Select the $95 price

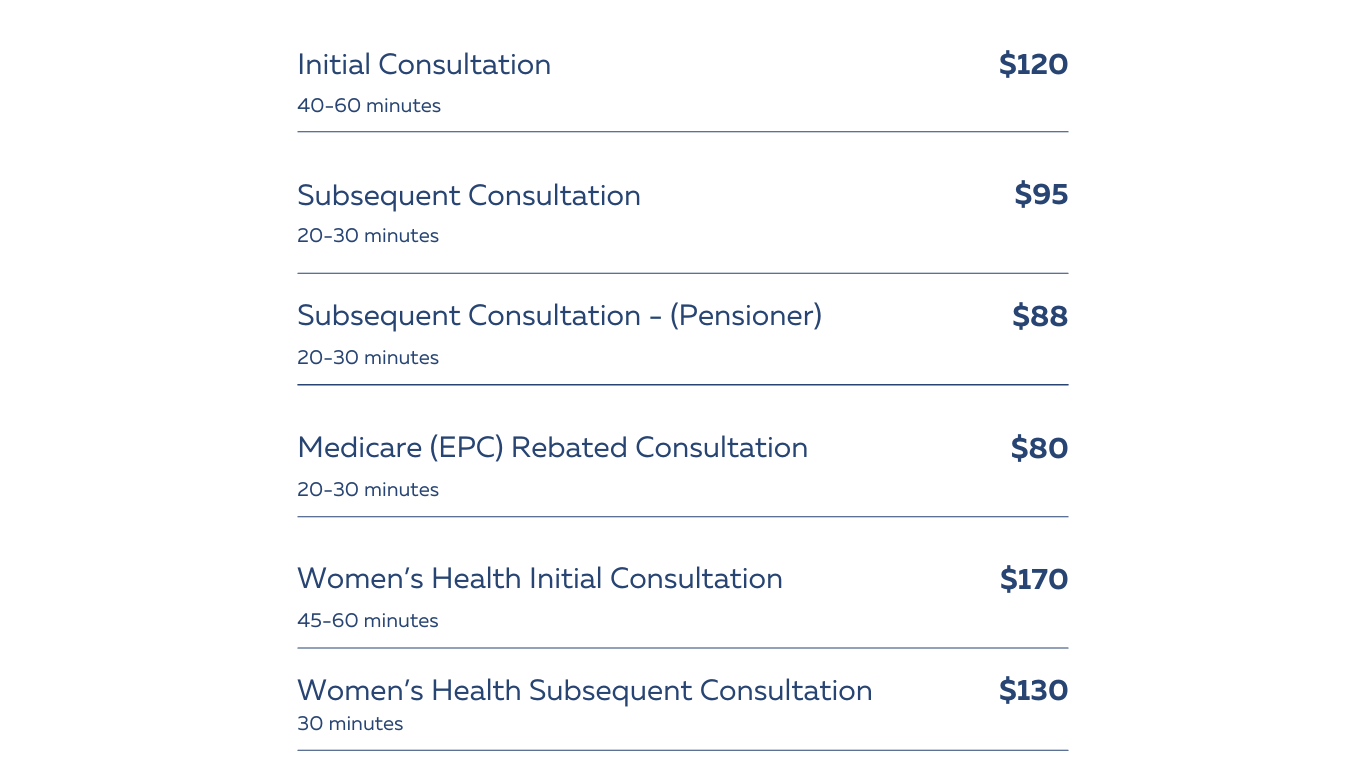[x=1041, y=194]
